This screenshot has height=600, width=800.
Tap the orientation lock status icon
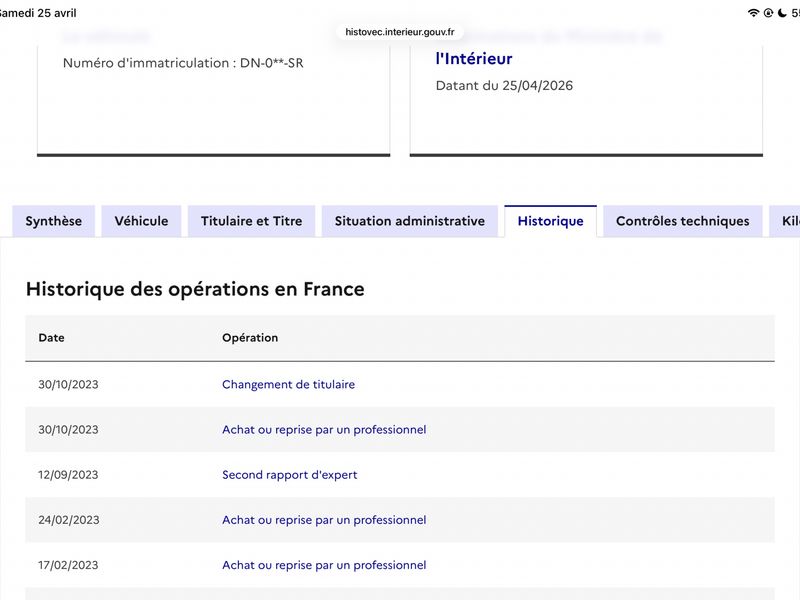click(x=768, y=13)
